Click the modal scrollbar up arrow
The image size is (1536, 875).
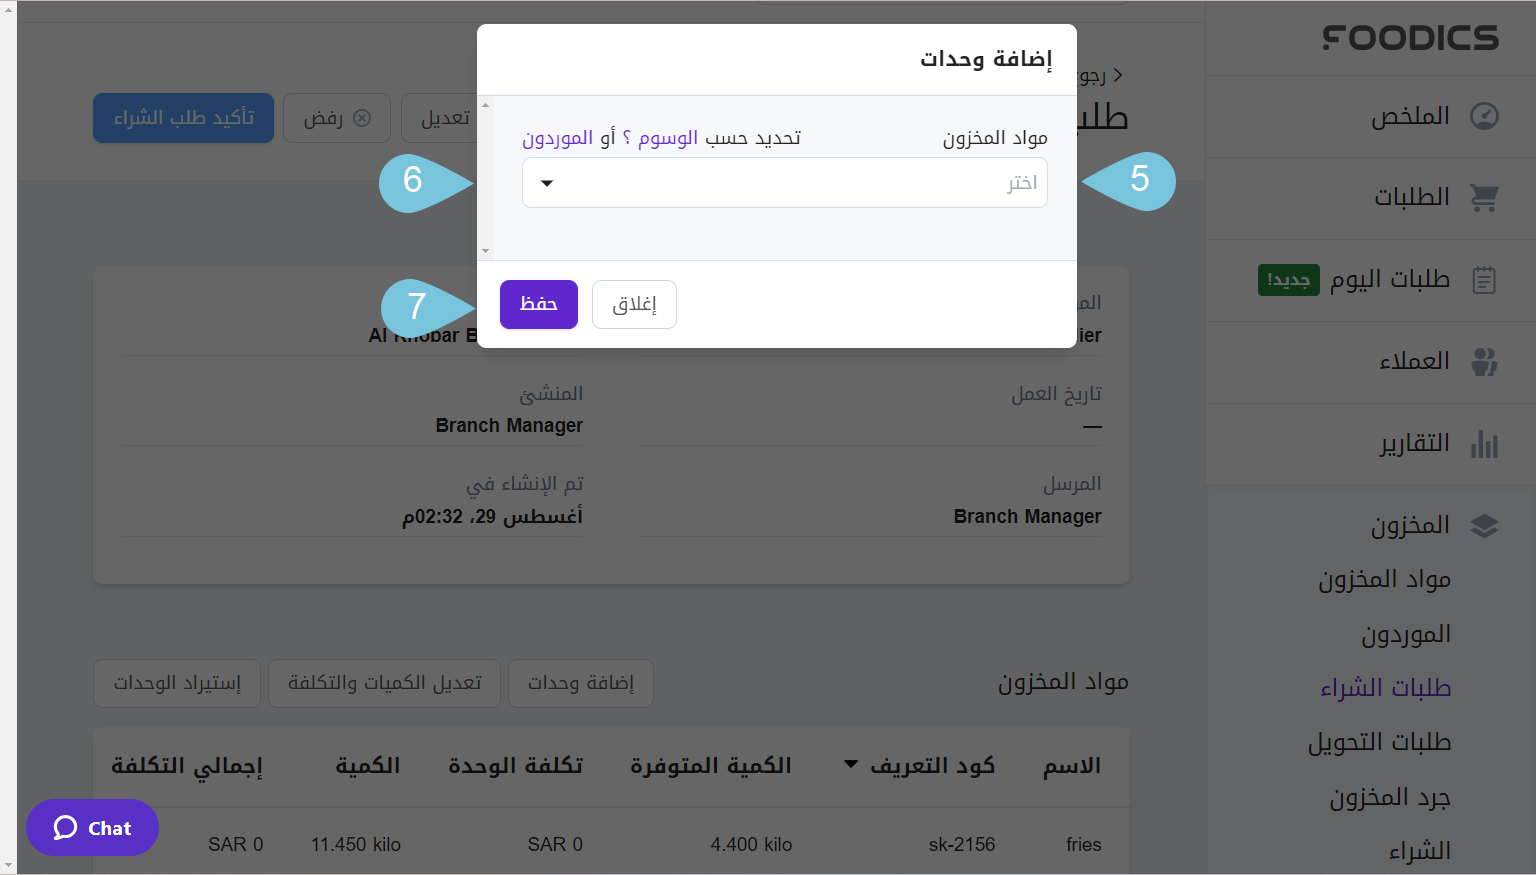[x=485, y=103]
